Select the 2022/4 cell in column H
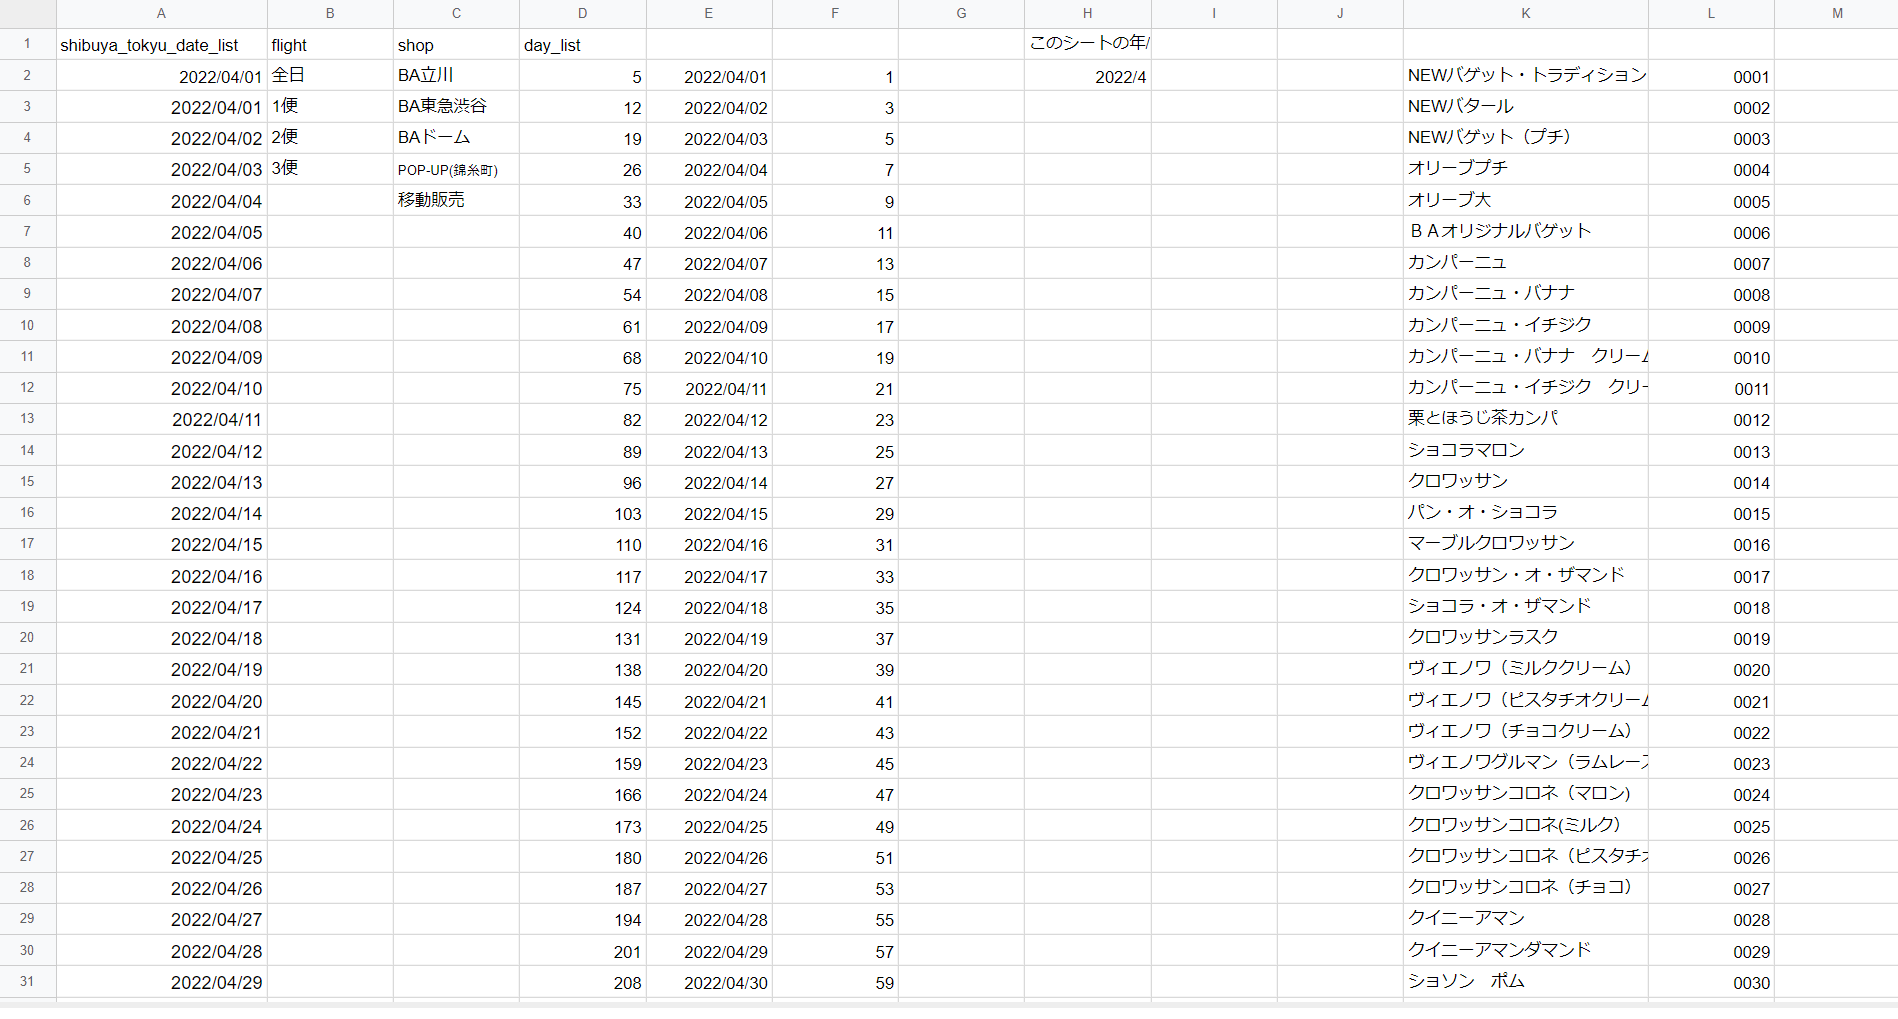The width and height of the screenshot is (1898, 1019). (1087, 77)
